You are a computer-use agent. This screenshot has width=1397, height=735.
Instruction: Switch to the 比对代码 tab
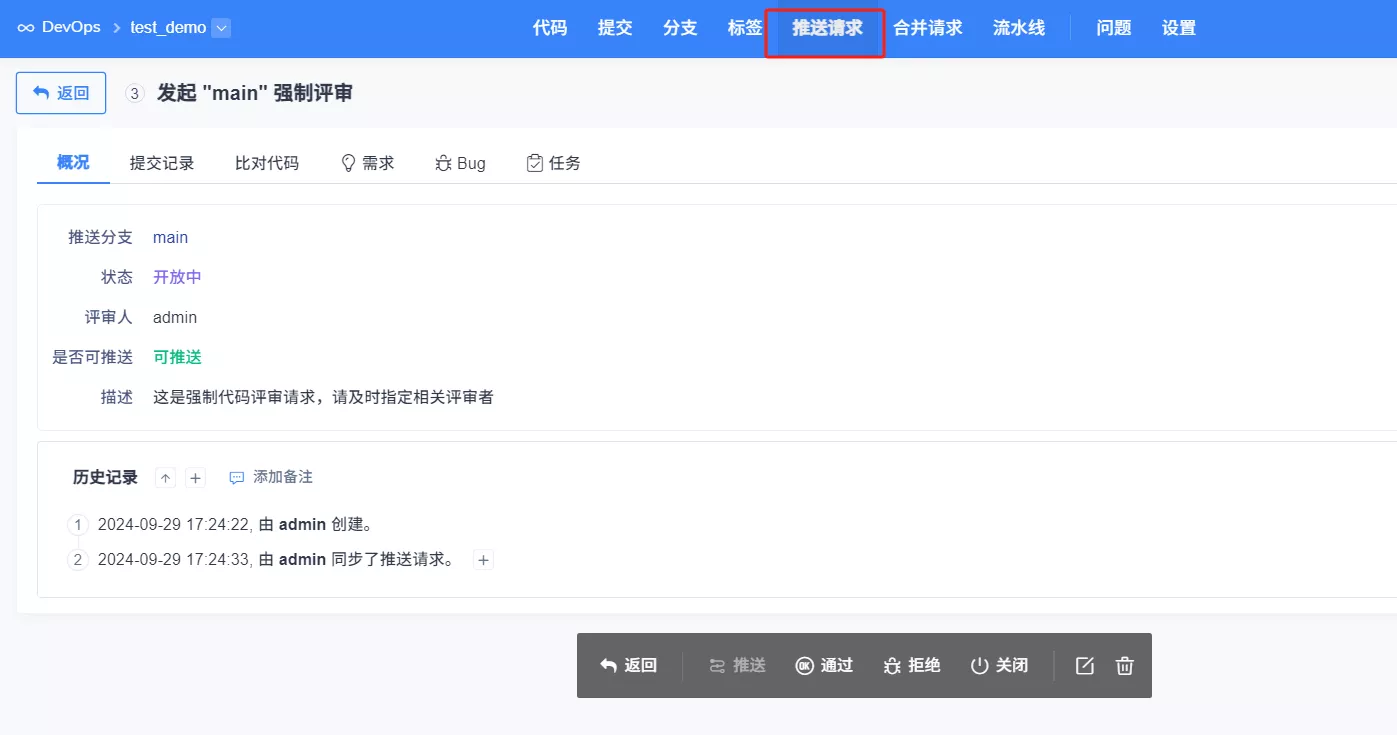(267, 163)
